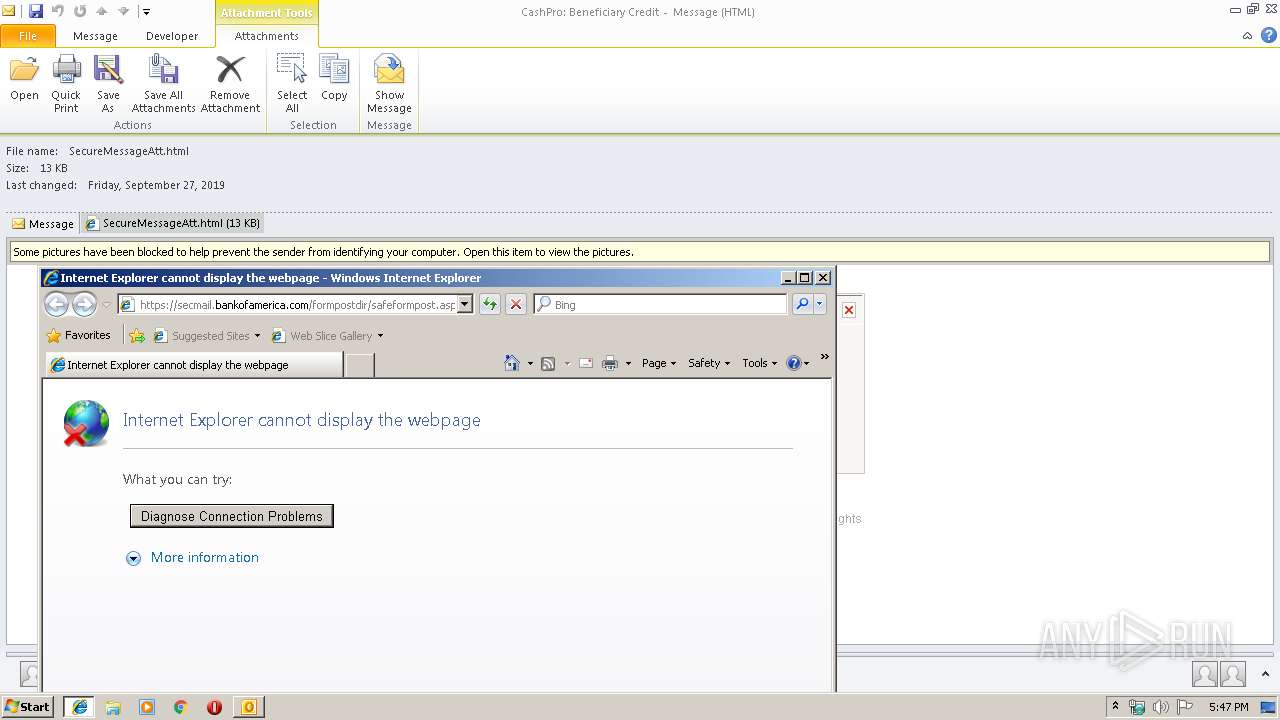Expand the people pane arrow

click(x=1264, y=675)
